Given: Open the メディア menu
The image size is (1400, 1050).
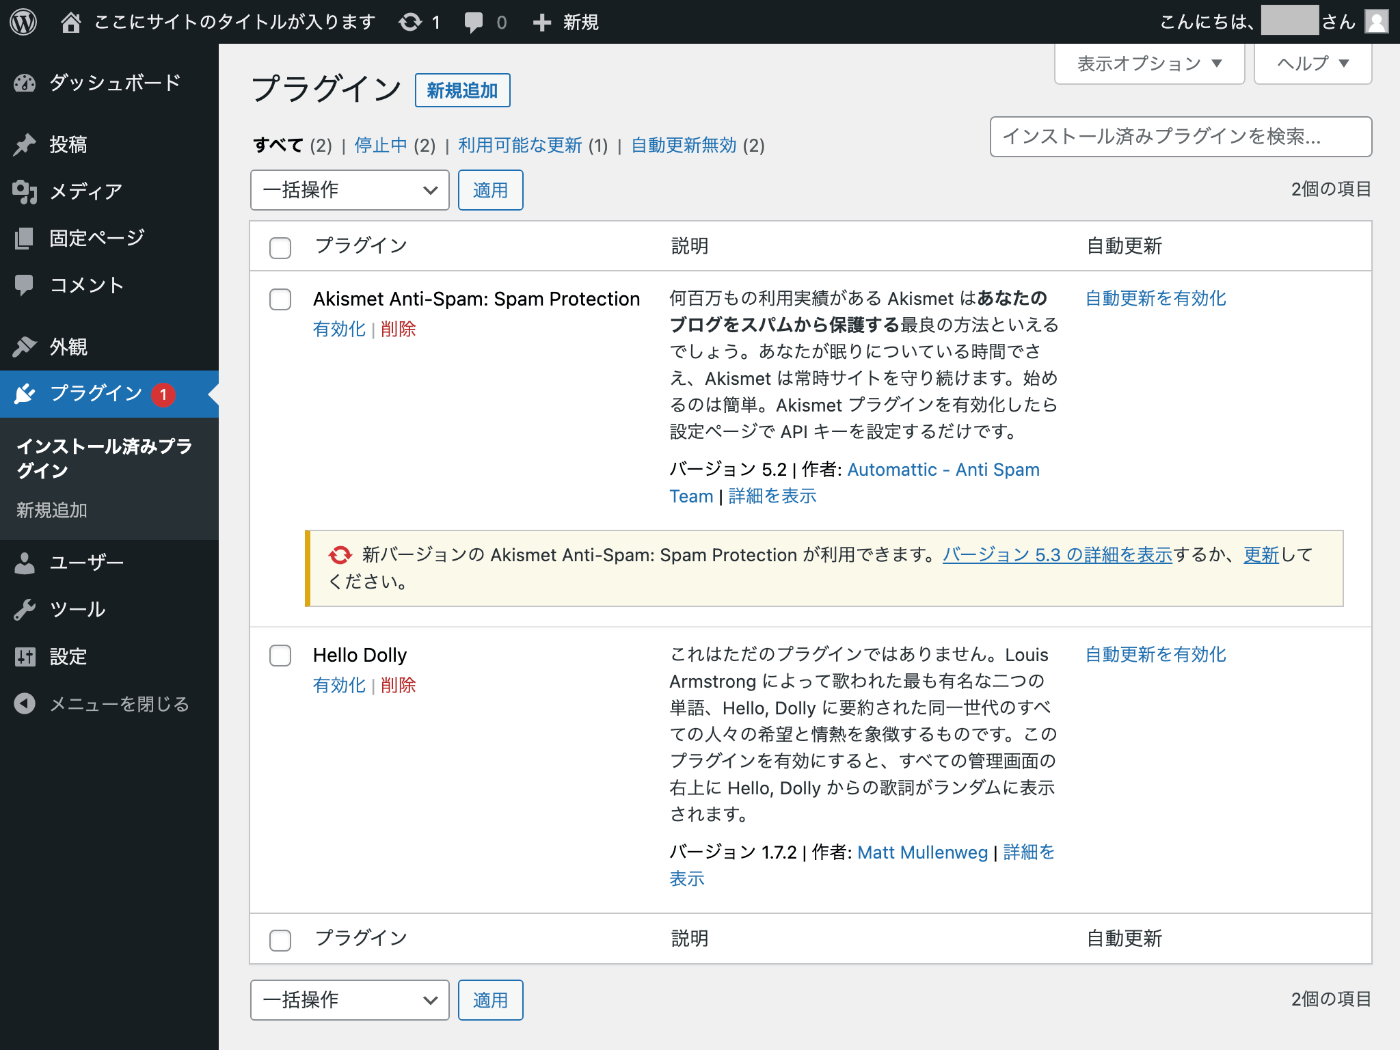Looking at the screenshot, I should click(109, 192).
